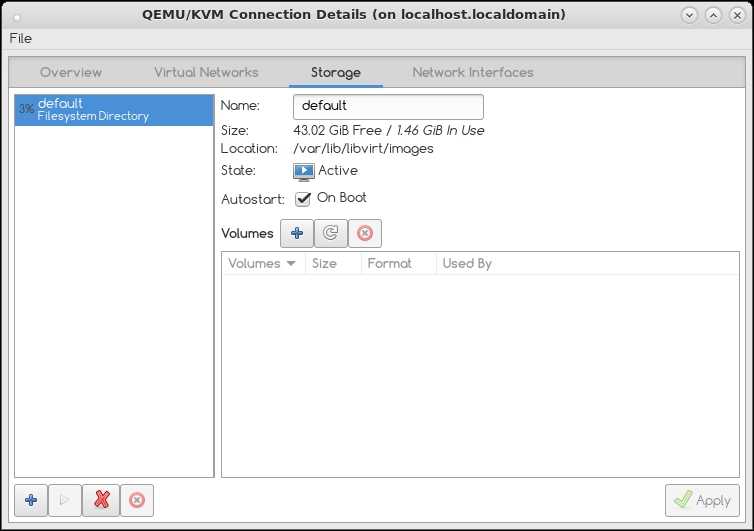This screenshot has width=754, height=531.
Task: Click the Apply button
Action: coord(702,501)
